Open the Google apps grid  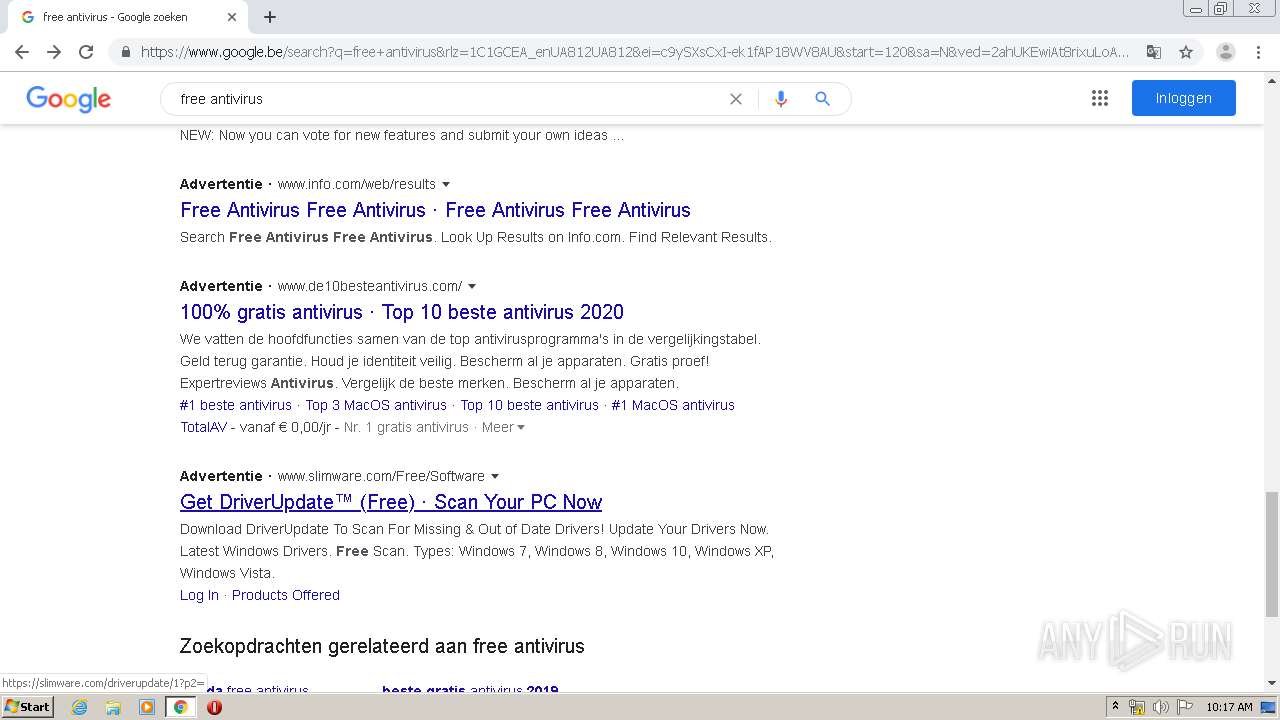click(x=1100, y=98)
